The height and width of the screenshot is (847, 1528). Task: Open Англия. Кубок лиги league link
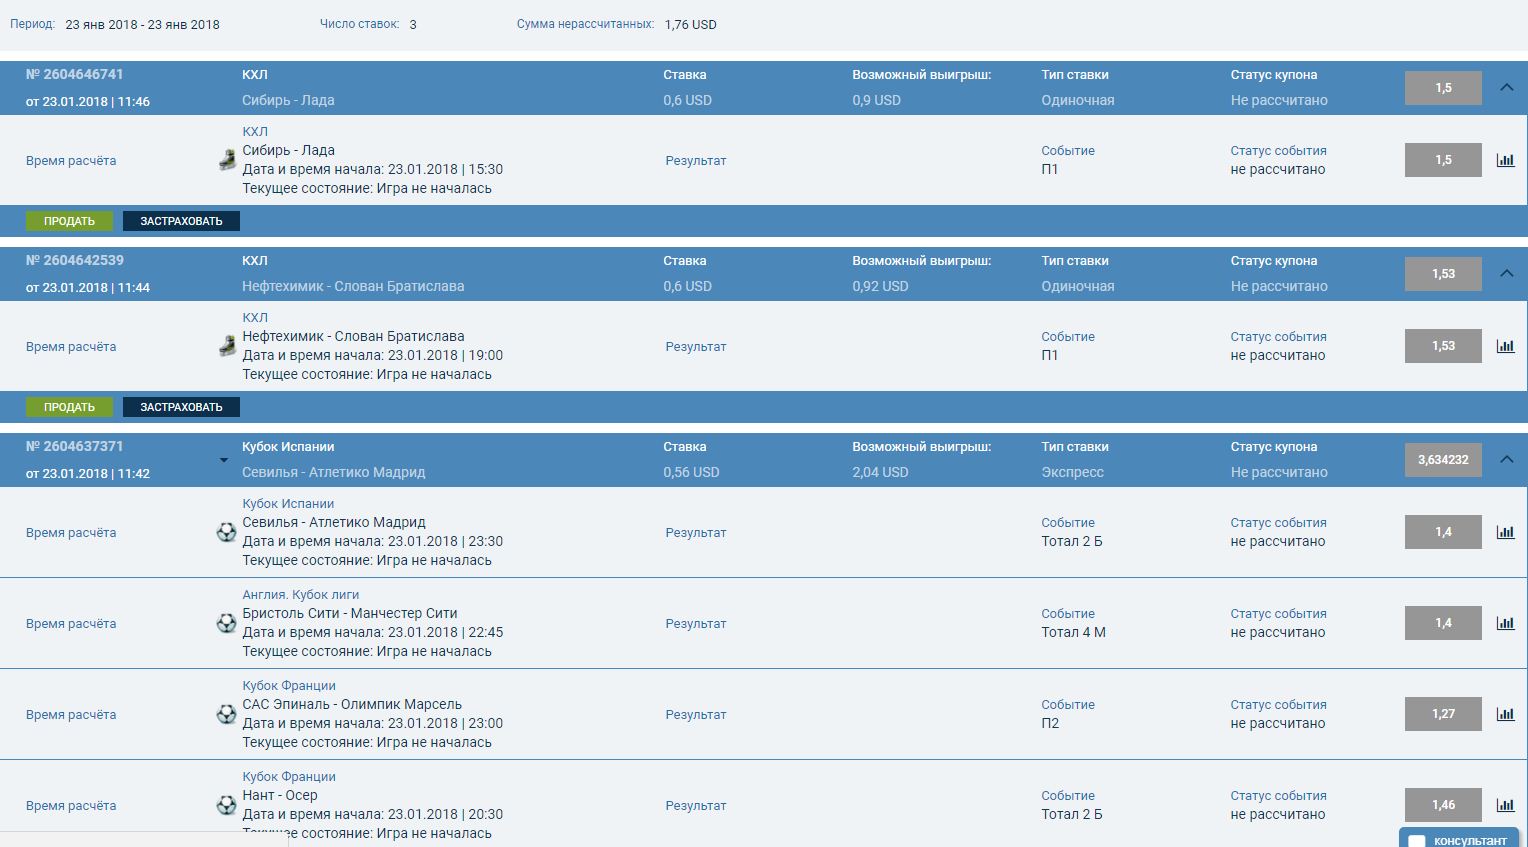[x=300, y=594]
